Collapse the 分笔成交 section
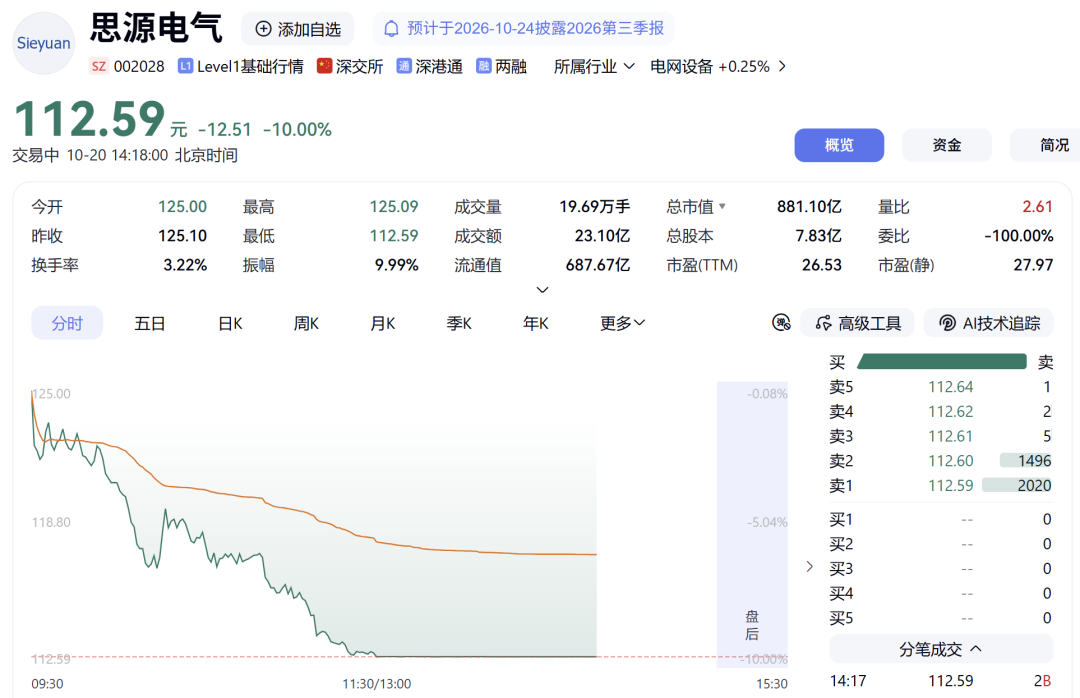Image resolution: width=1080 pixels, height=698 pixels. tap(941, 649)
